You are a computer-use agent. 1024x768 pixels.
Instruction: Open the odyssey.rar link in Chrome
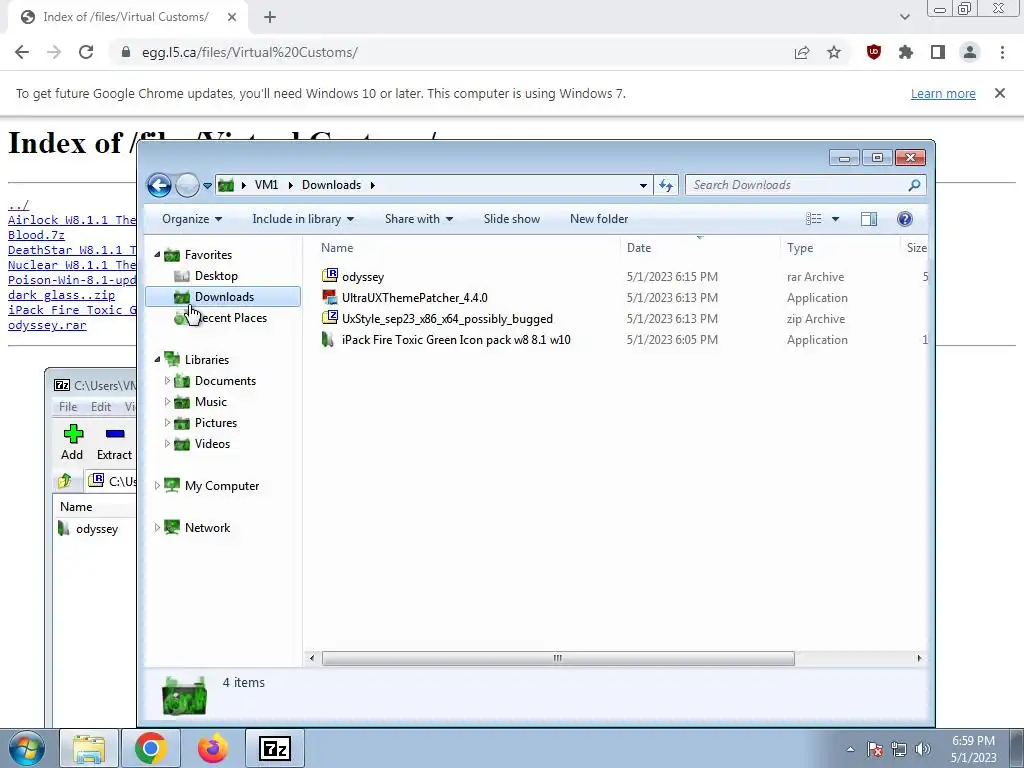pyautogui.click(x=47, y=325)
